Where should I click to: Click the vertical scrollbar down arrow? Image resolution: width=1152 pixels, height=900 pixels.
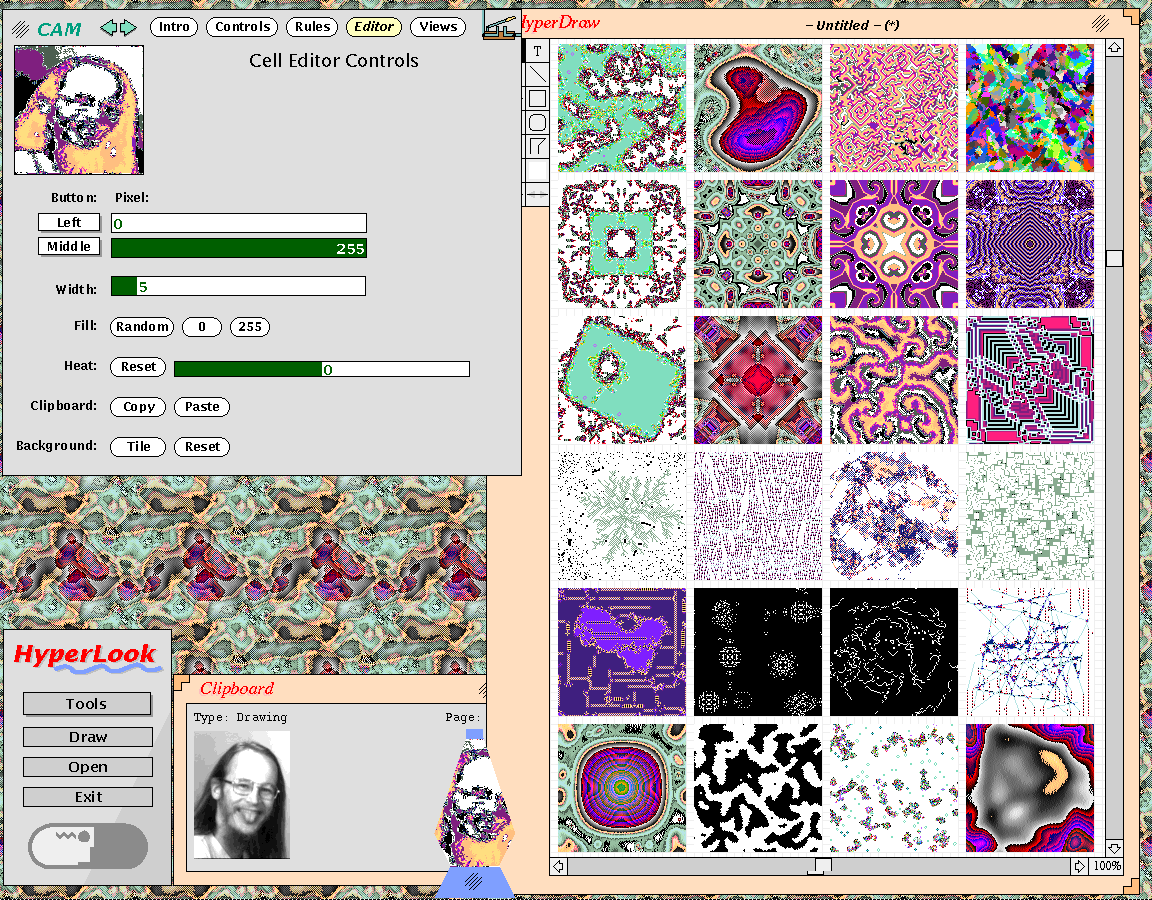[1115, 846]
